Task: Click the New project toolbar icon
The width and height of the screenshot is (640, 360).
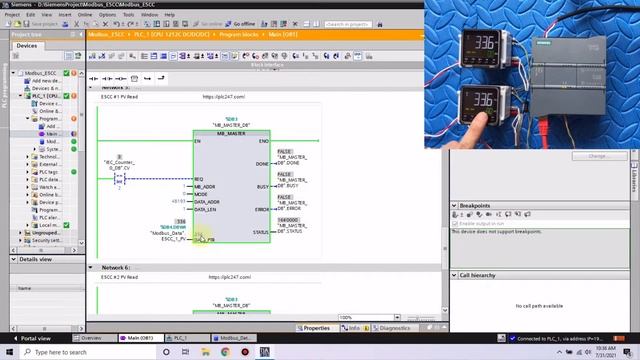Action: (9, 24)
